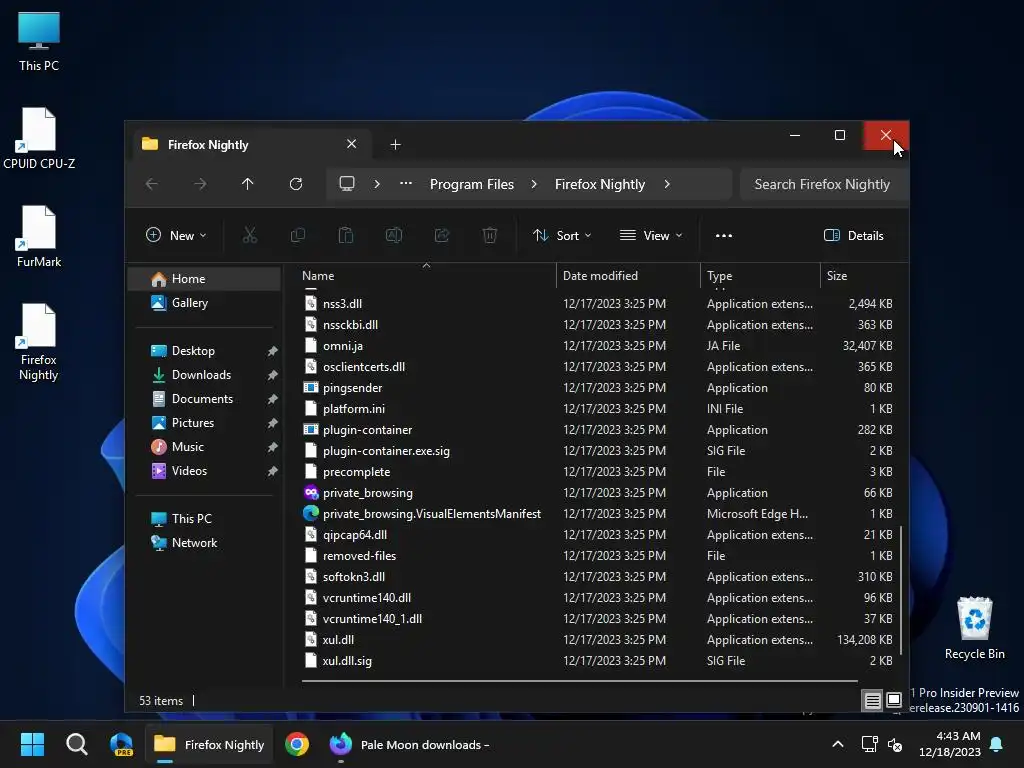This screenshot has width=1024, height=768.
Task: Select Home in navigation pane
Action: [204, 279]
